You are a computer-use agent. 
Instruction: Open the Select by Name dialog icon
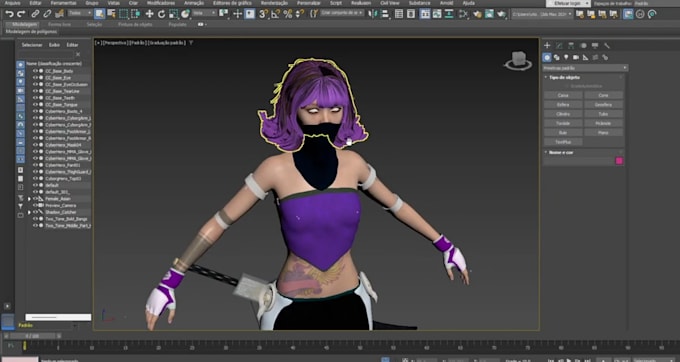111,14
